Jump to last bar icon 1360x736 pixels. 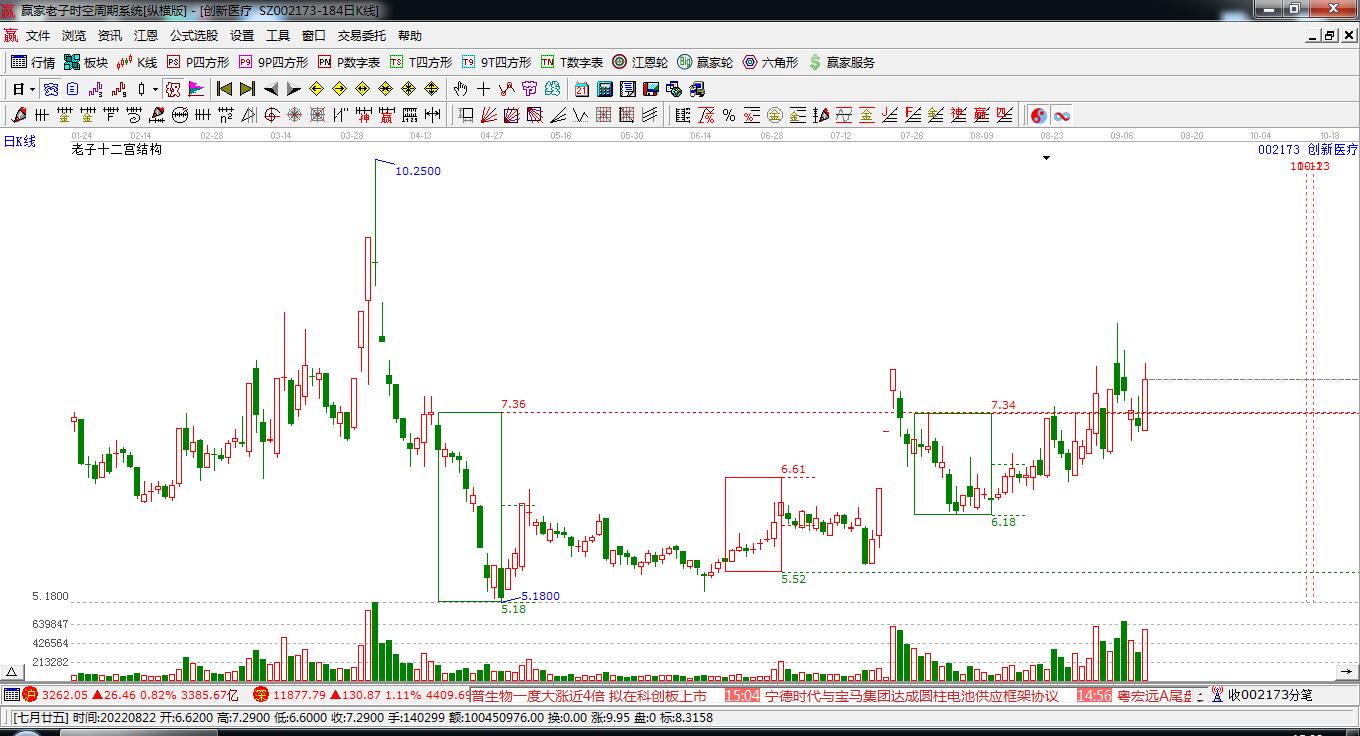247,89
